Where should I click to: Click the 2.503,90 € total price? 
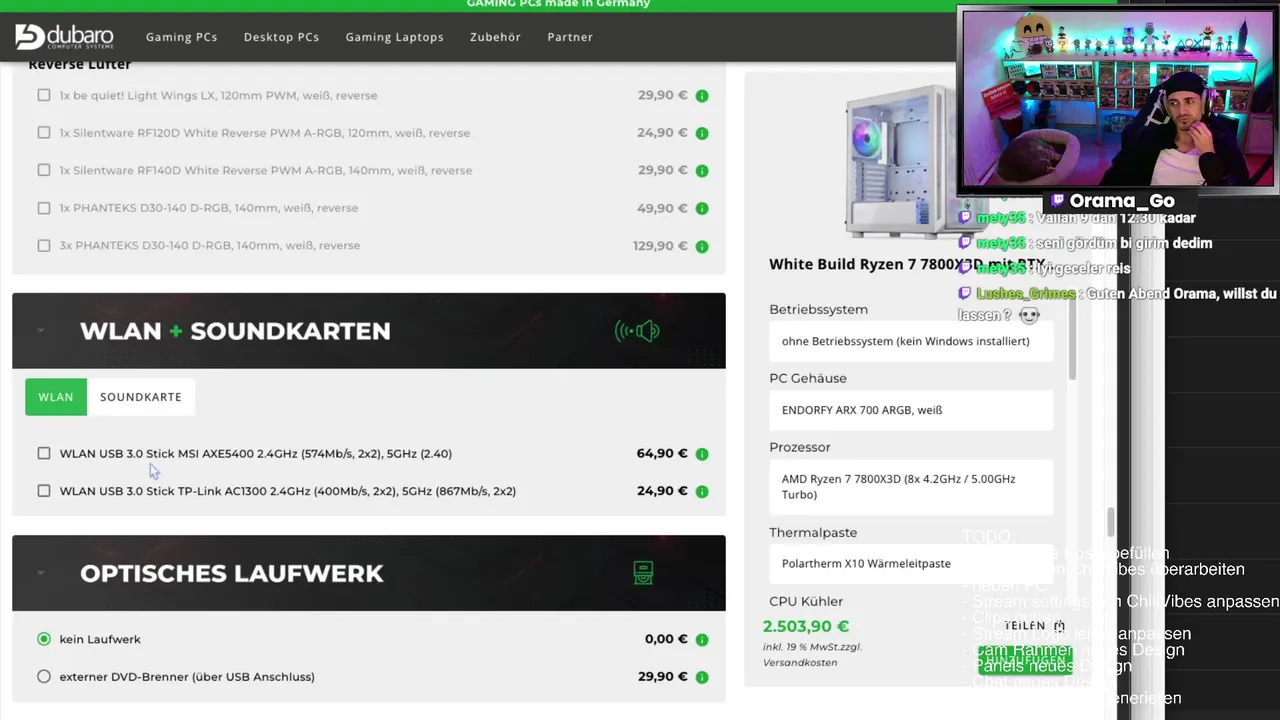806,627
